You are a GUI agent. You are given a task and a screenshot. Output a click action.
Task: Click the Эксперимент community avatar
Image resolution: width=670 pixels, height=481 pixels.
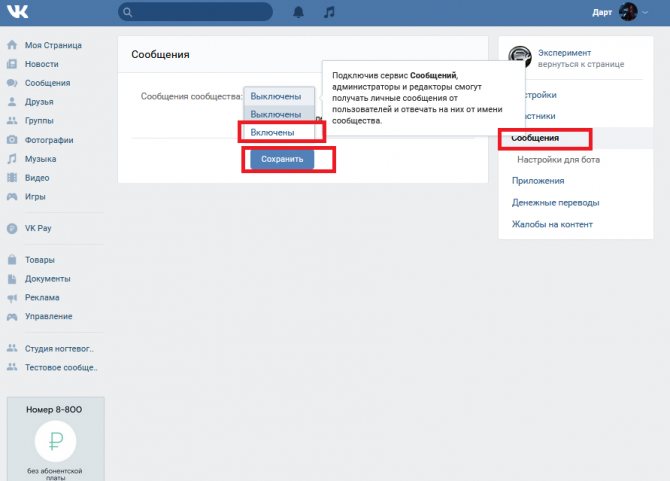(520, 58)
